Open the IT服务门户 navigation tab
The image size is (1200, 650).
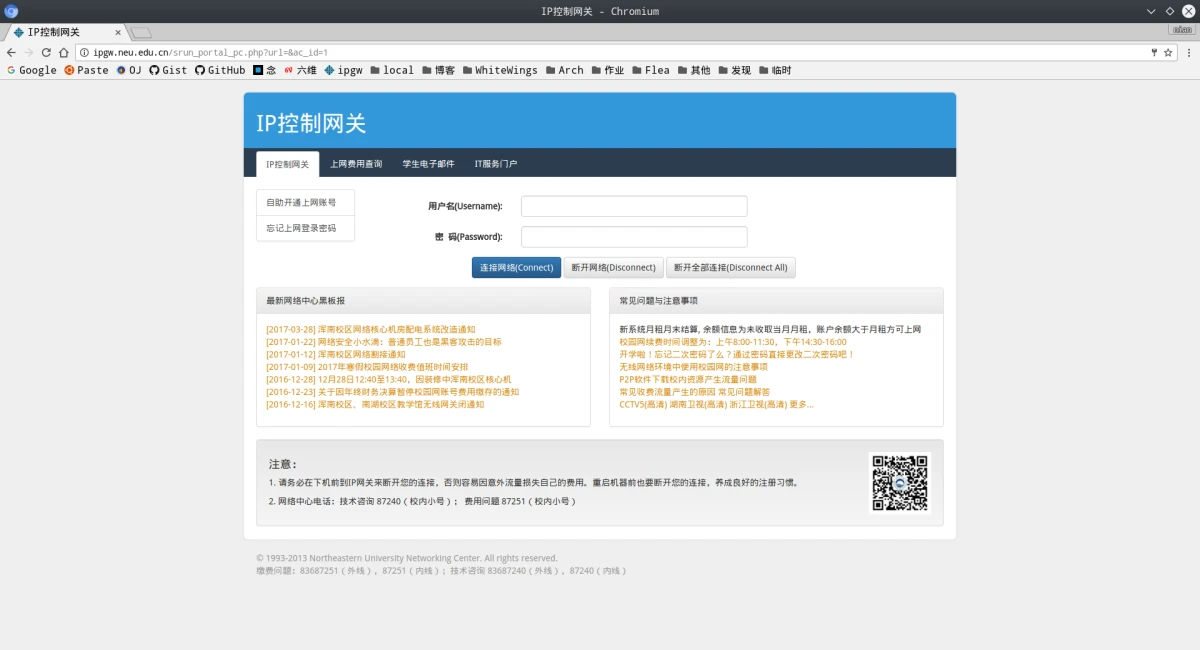click(x=495, y=164)
